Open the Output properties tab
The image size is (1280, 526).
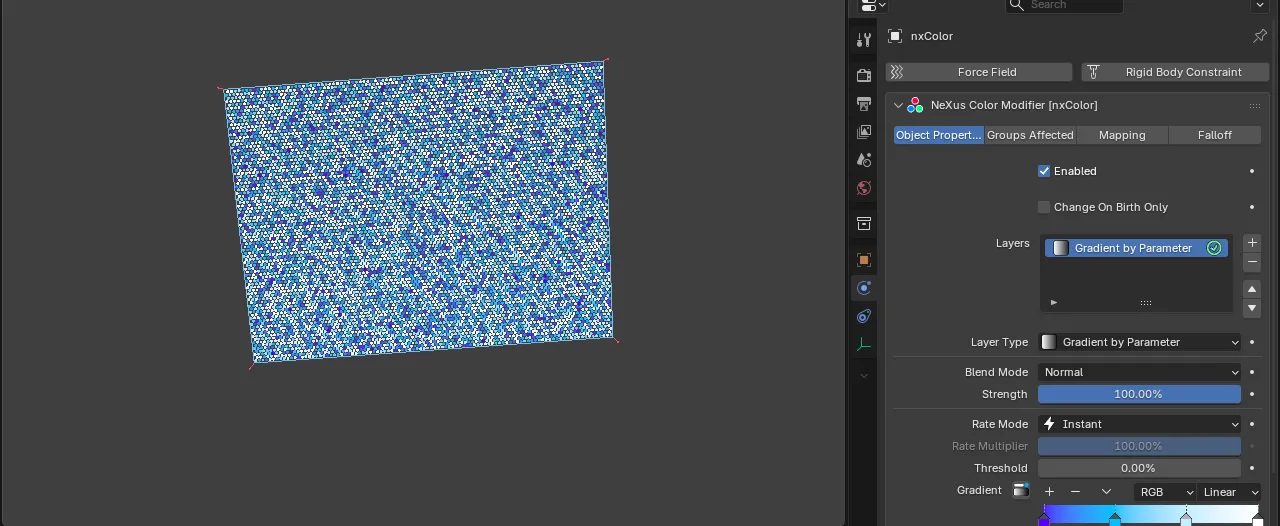[864, 103]
